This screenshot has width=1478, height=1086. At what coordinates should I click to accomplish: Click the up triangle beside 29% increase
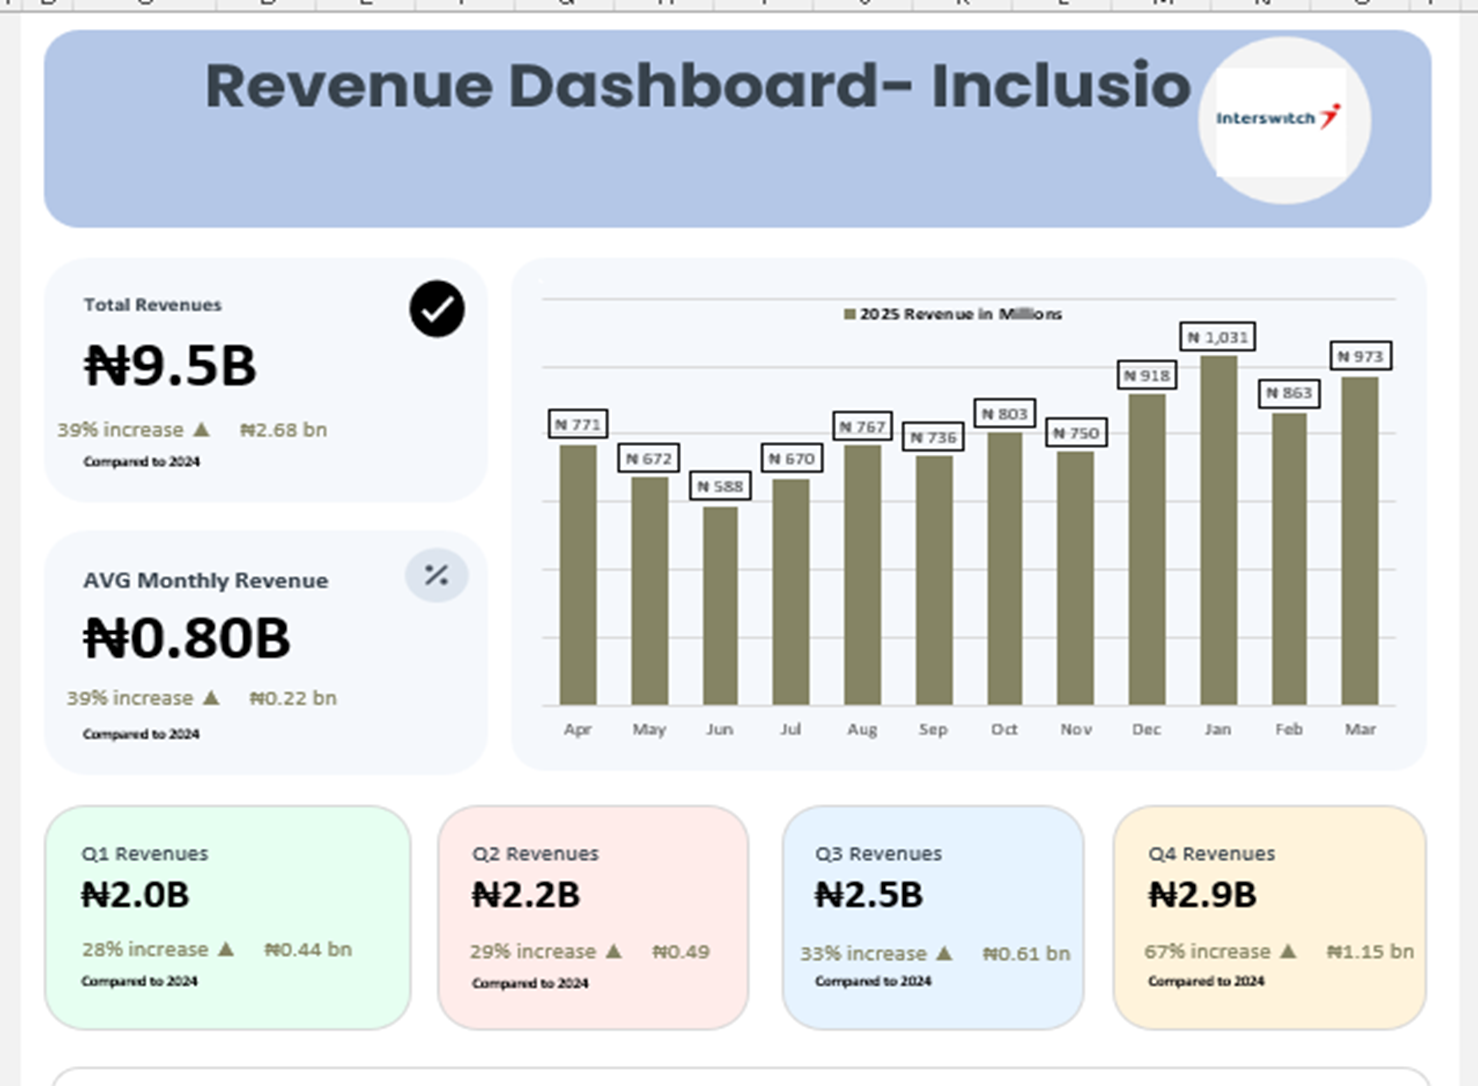(613, 951)
